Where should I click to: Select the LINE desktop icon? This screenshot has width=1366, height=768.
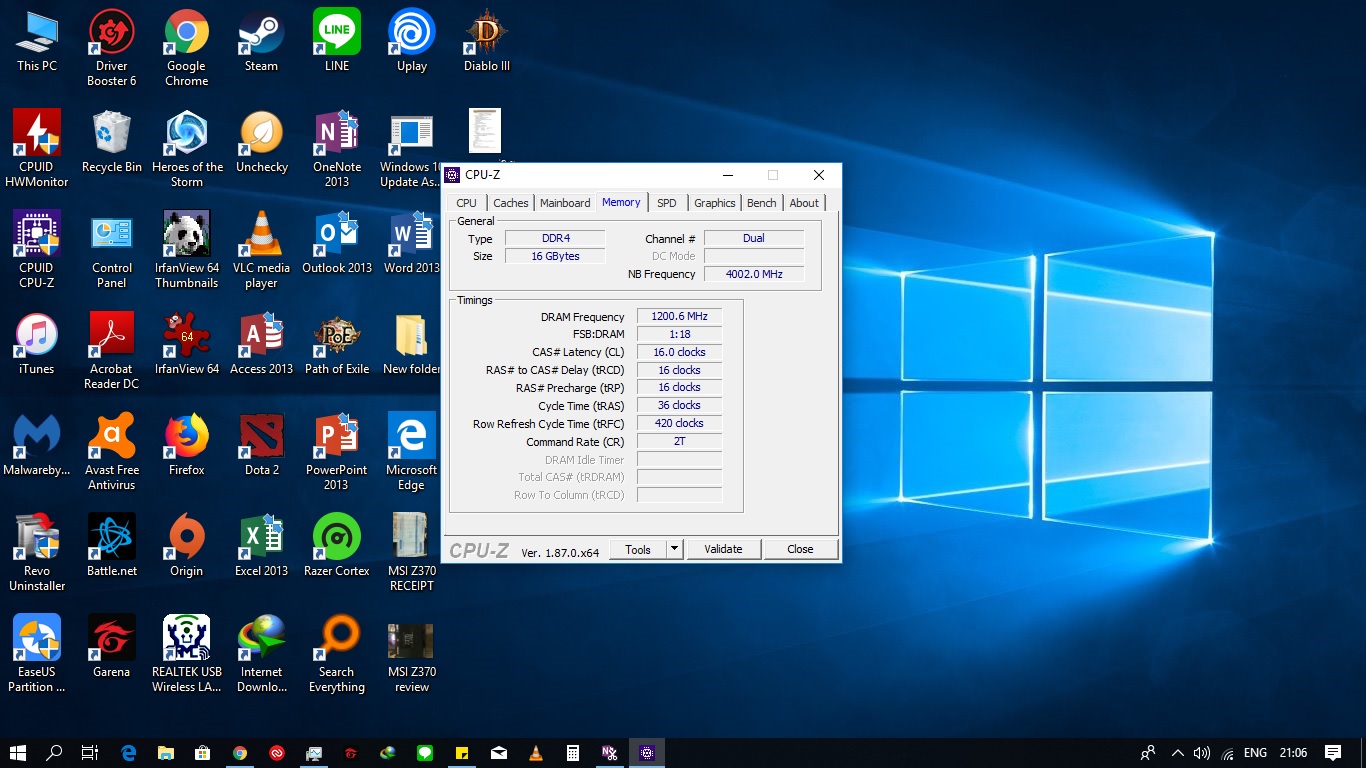pos(337,41)
